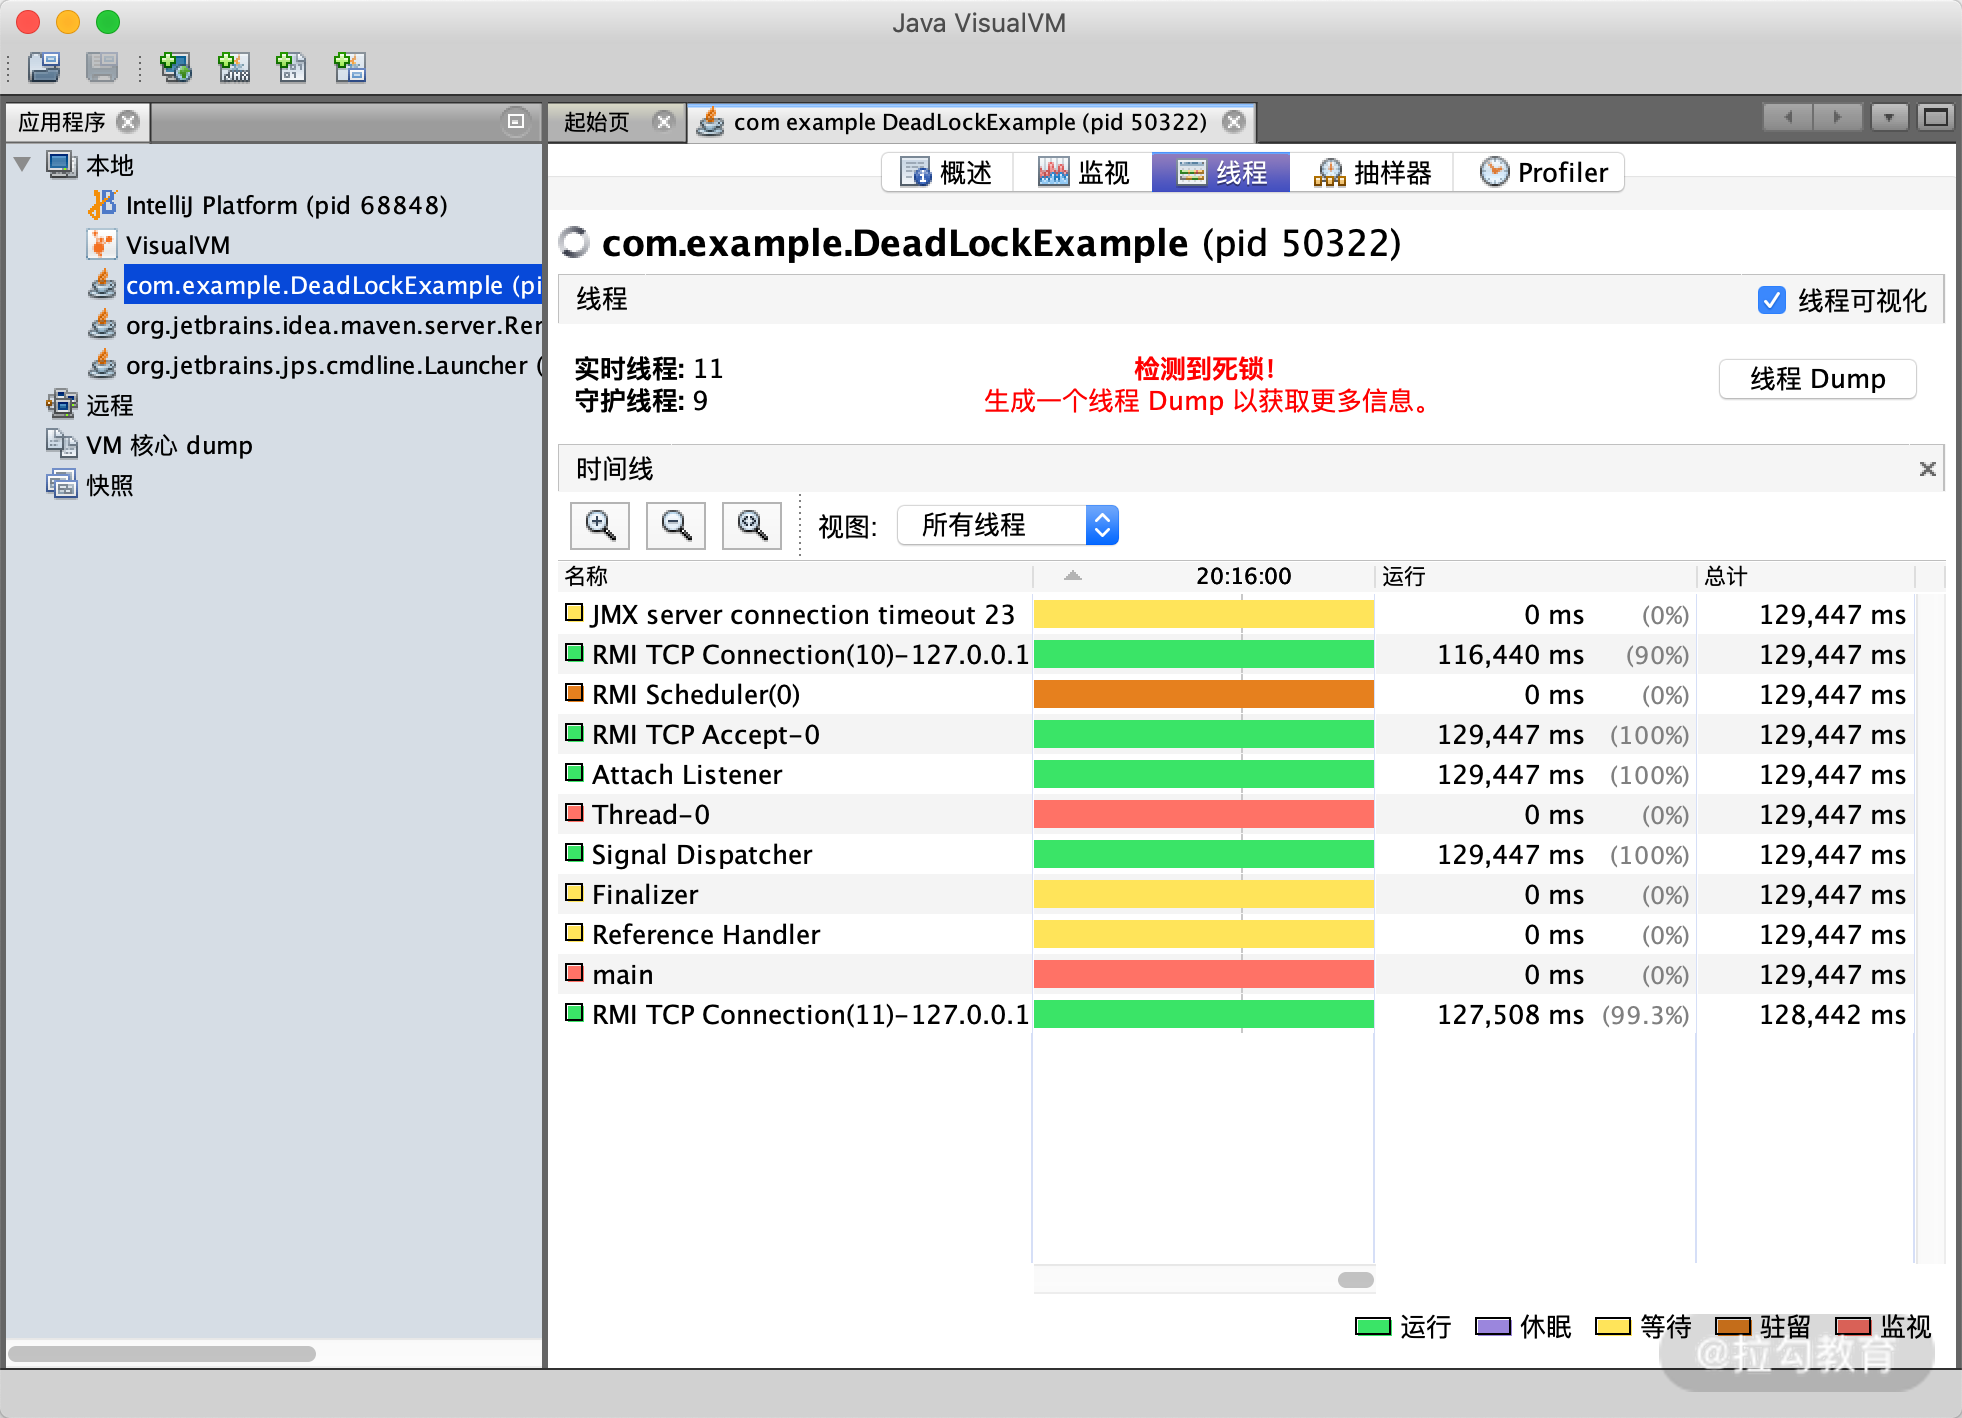Close the 时间线 section

pos(1927,469)
